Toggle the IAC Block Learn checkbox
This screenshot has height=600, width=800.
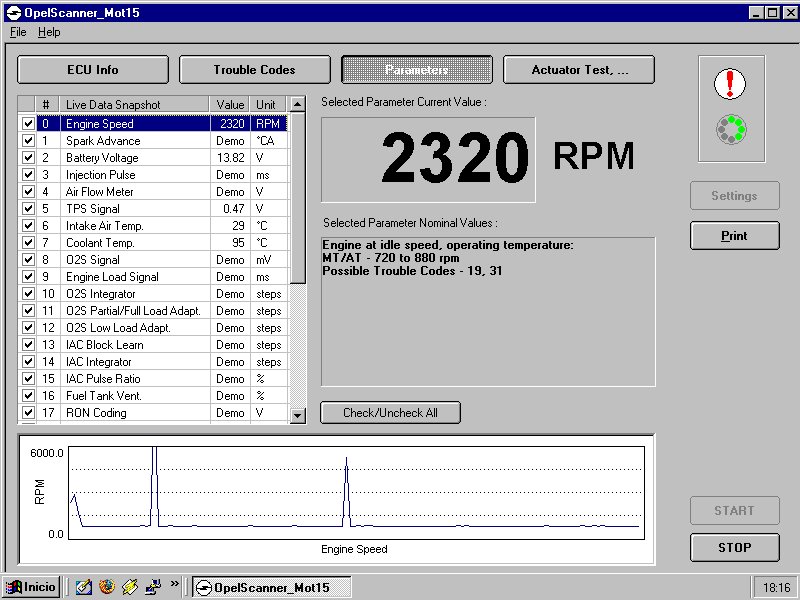click(x=28, y=345)
